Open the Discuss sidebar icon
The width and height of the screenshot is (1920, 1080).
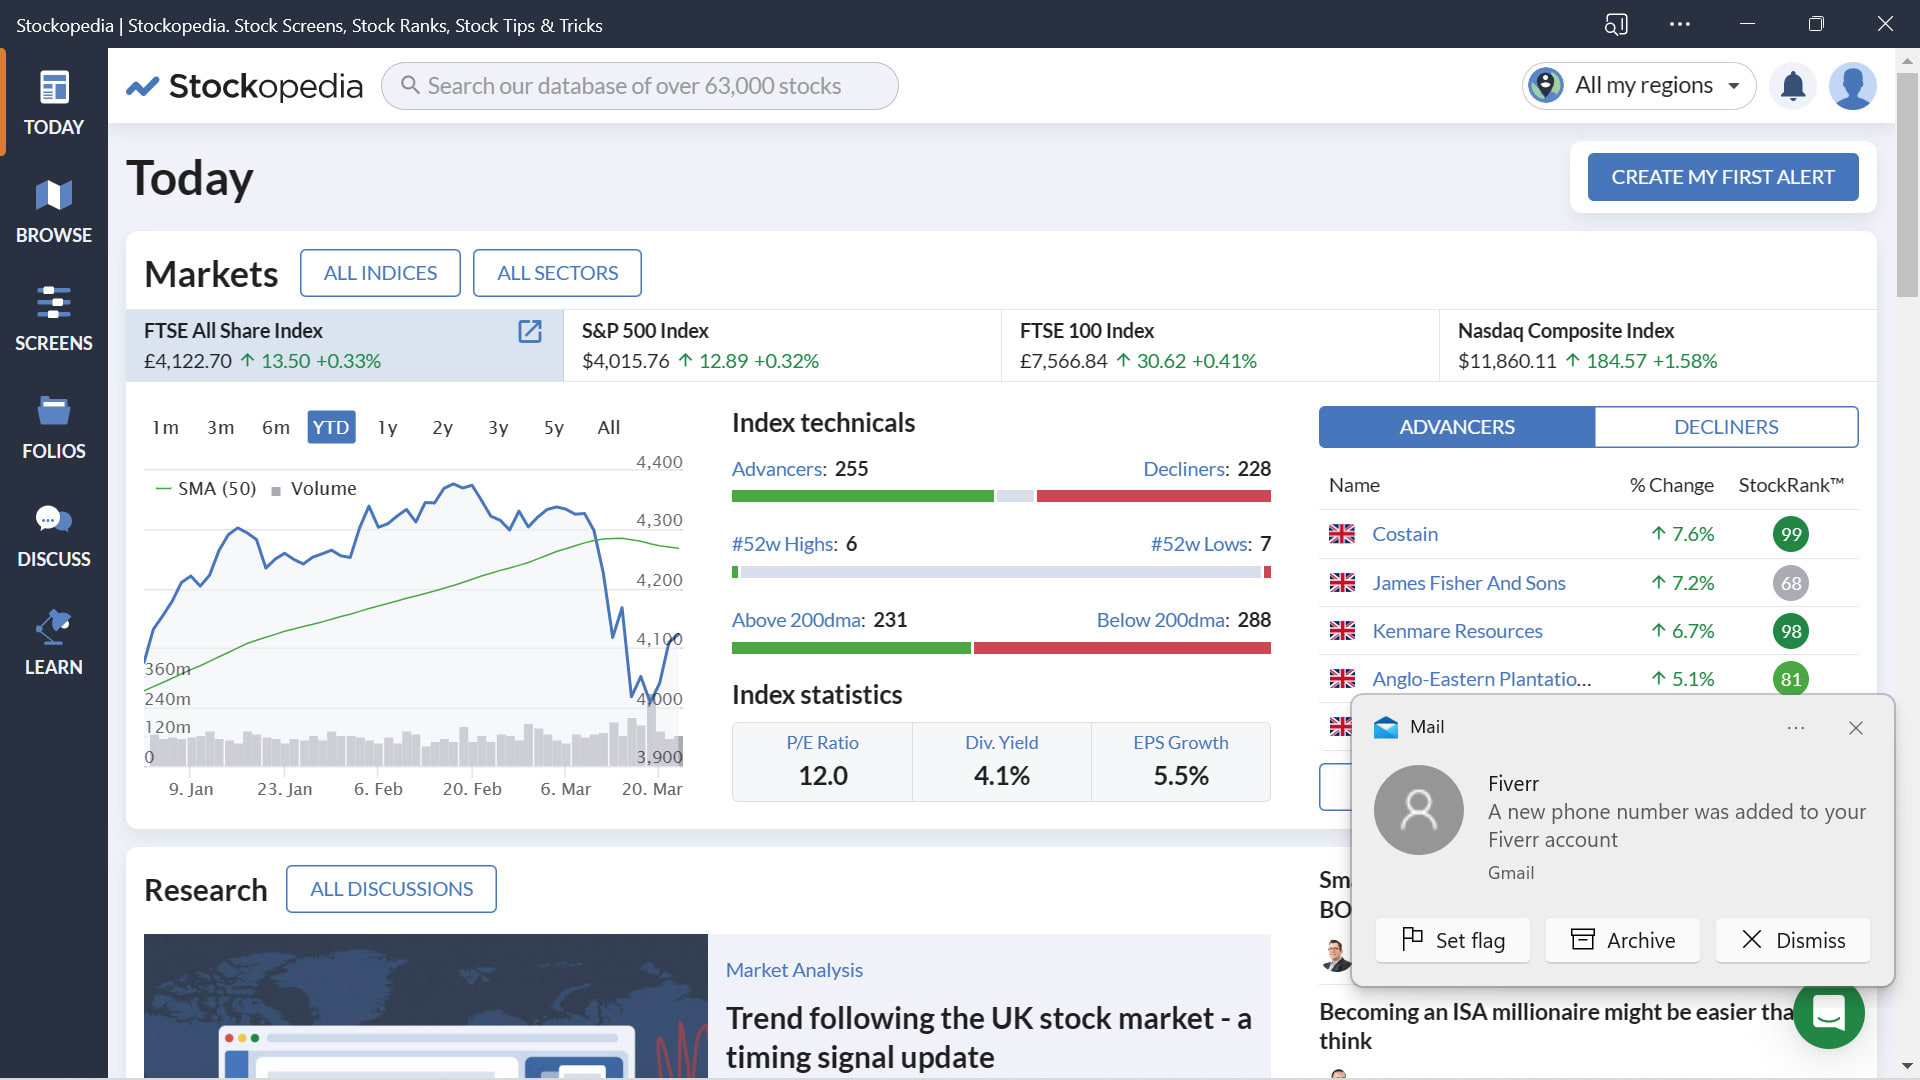click(53, 535)
